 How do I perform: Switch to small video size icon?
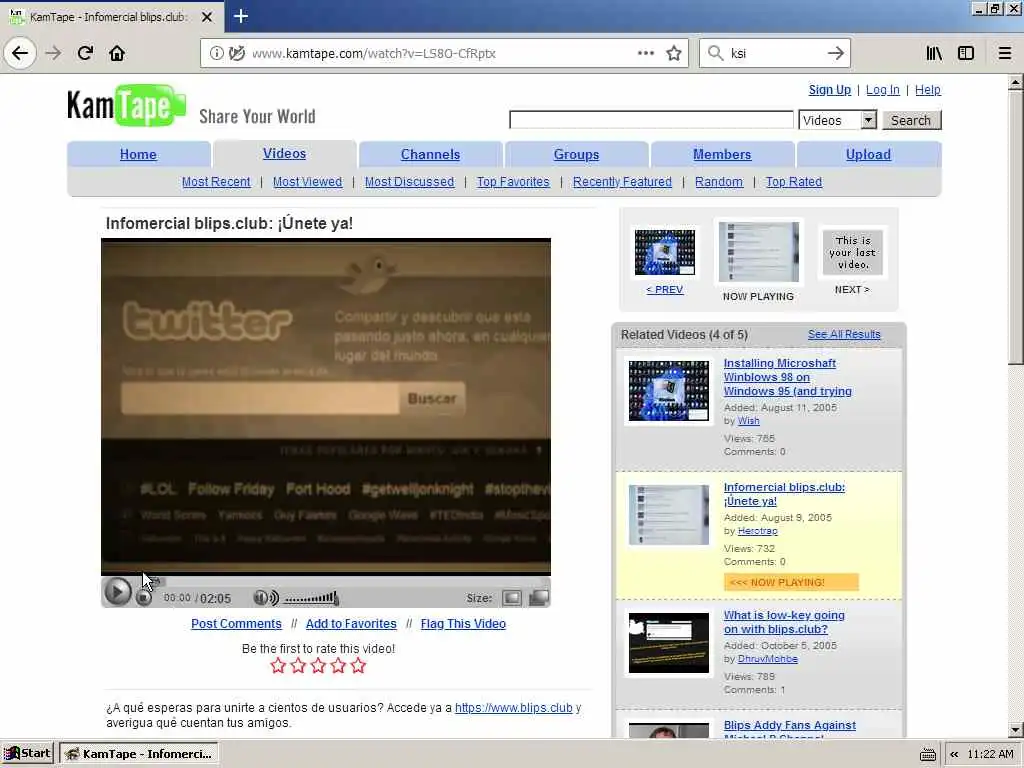pyautogui.click(x=512, y=598)
